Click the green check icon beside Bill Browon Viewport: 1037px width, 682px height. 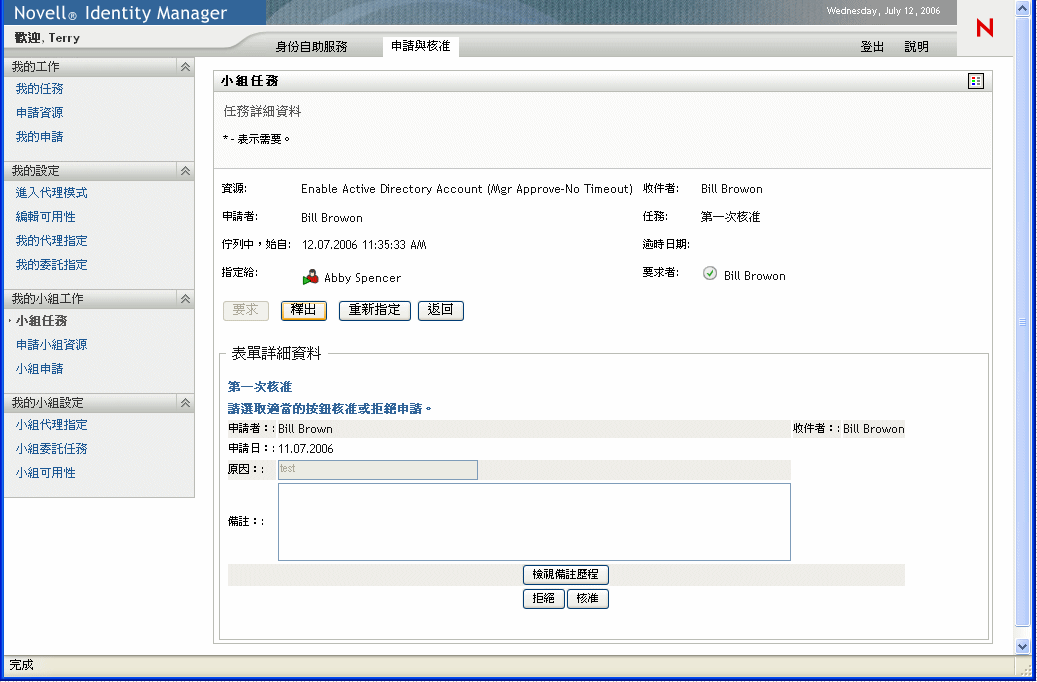point(710,273)
